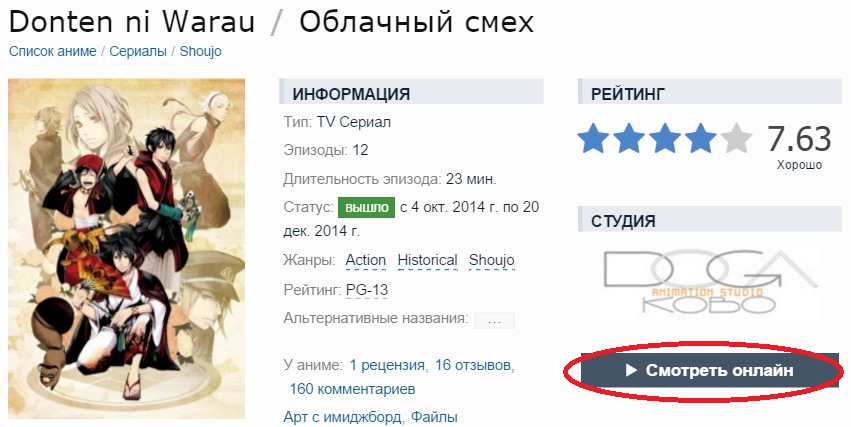Open the Список аниме breadcrumb link
This screenshot has width=851, height=427.
point(53,52)
